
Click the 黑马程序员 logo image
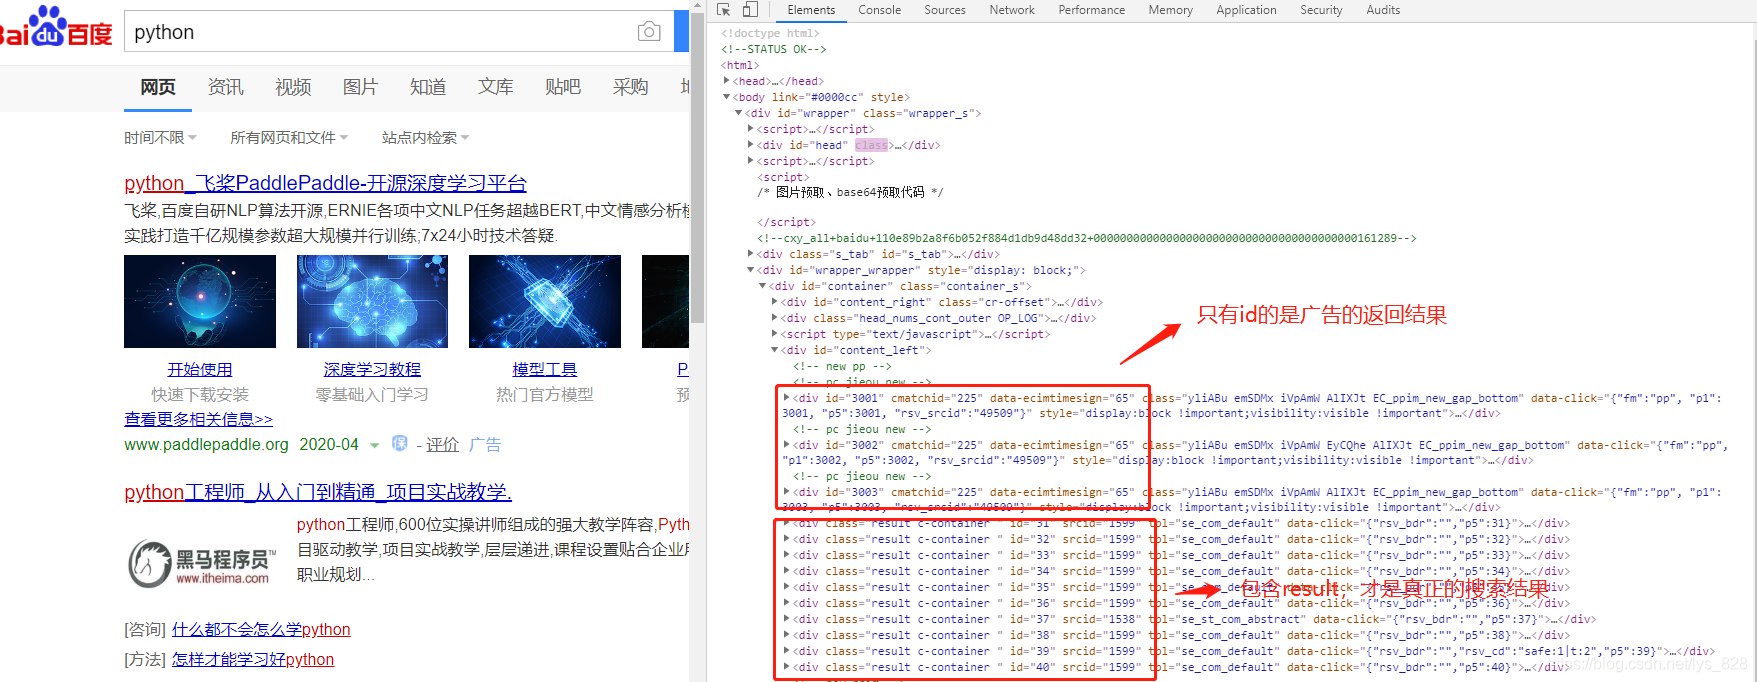pos(203,563)
